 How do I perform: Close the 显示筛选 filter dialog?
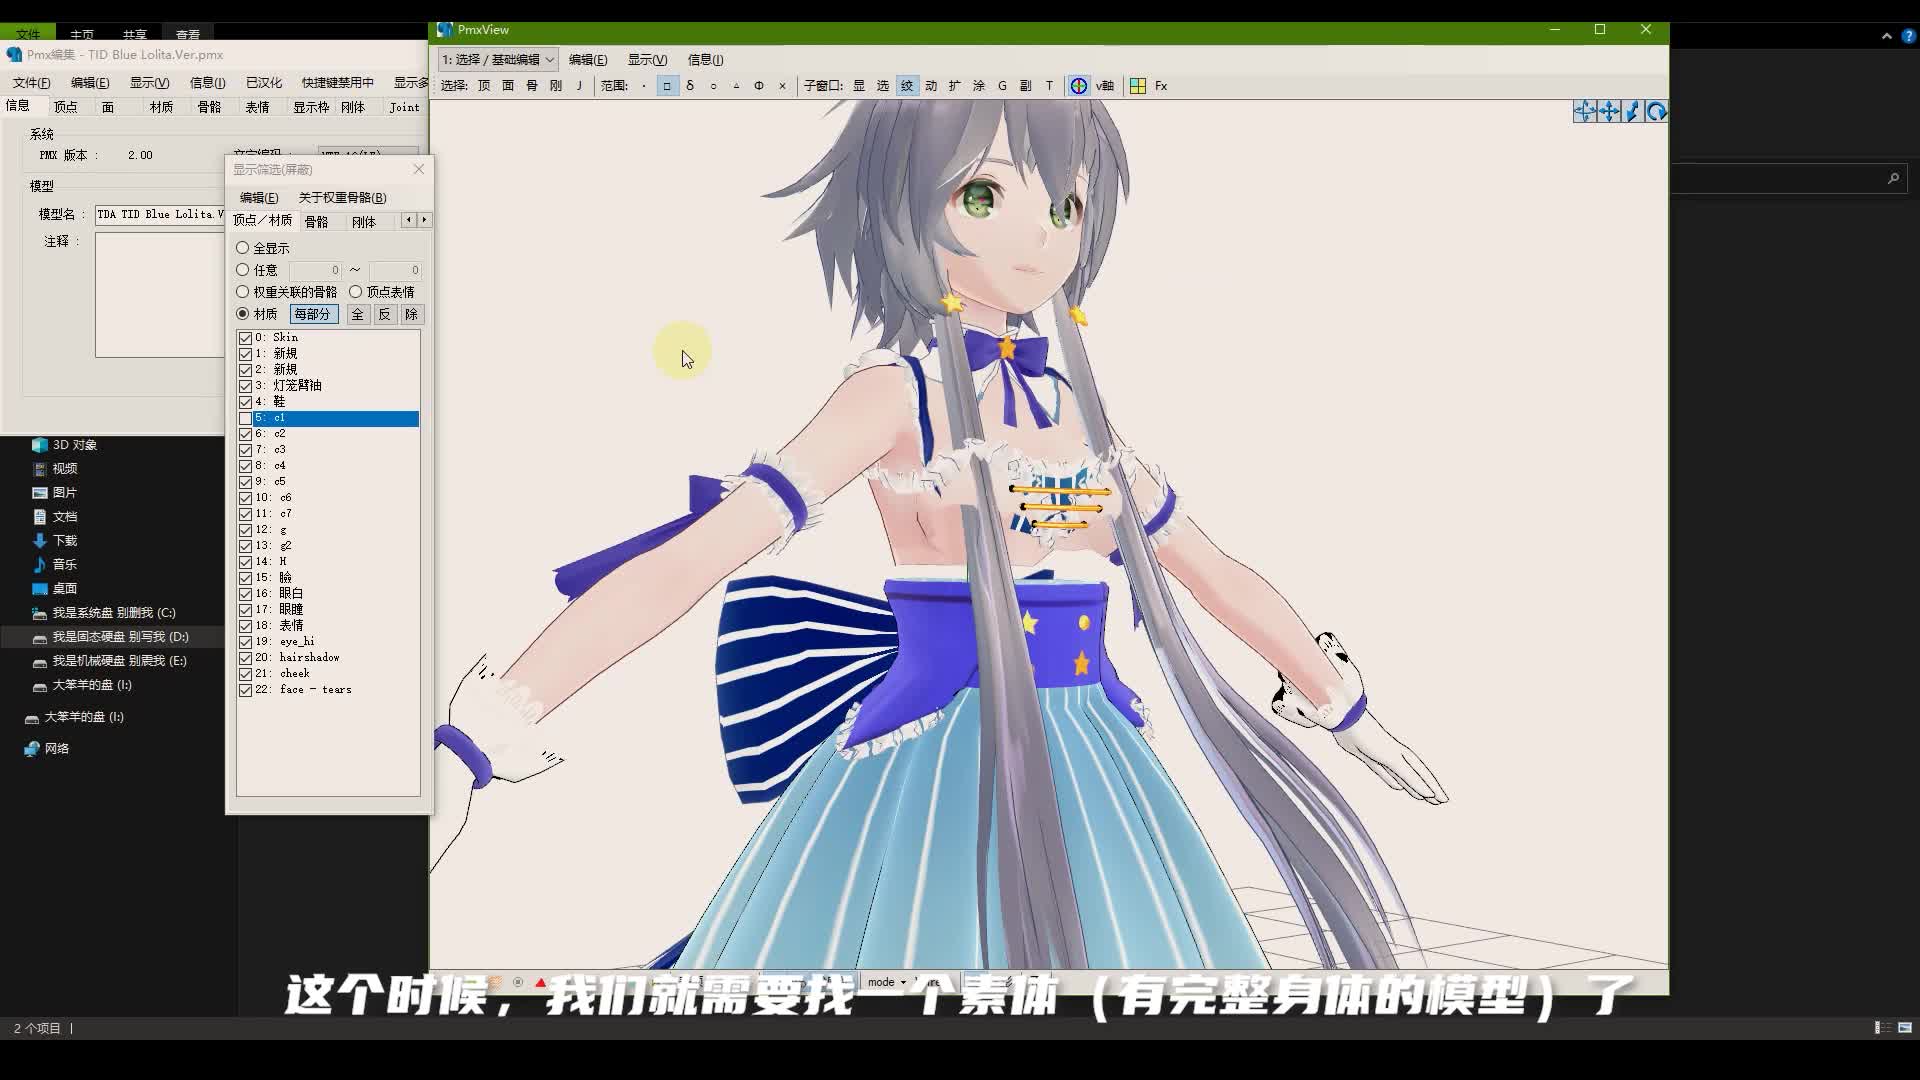point(419,169)
